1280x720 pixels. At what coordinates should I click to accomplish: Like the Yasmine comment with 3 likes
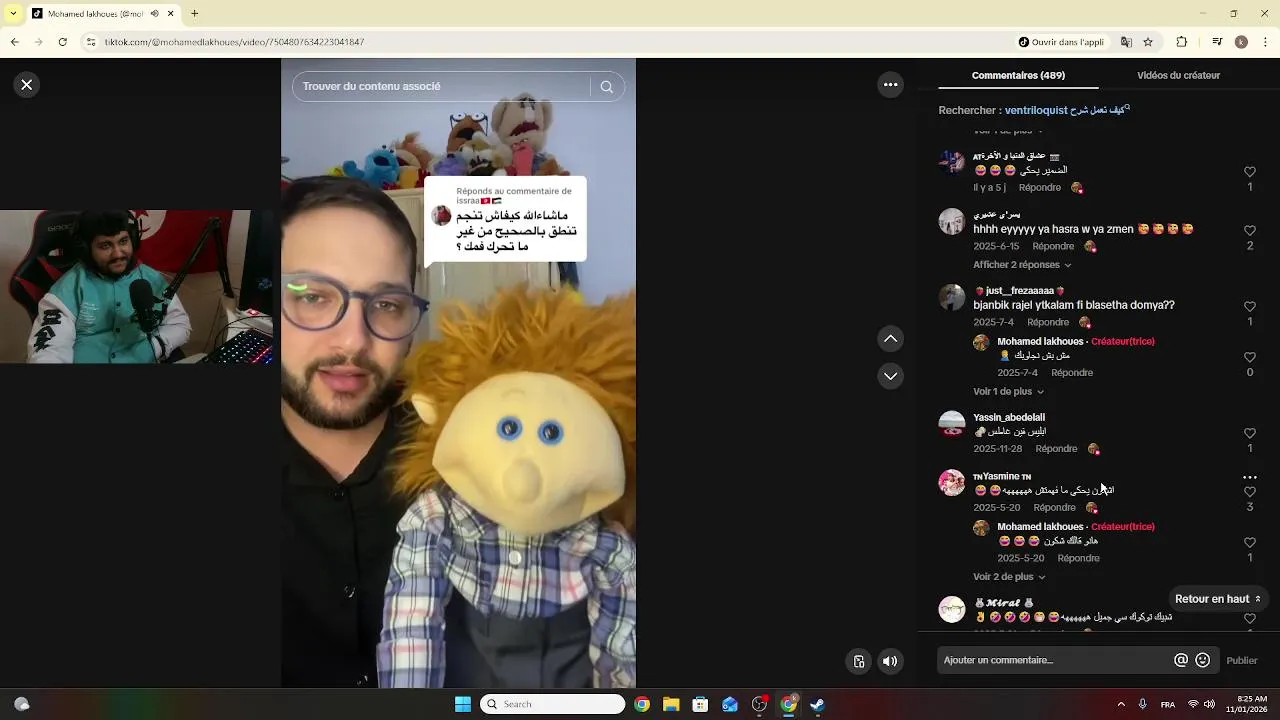1250,492
